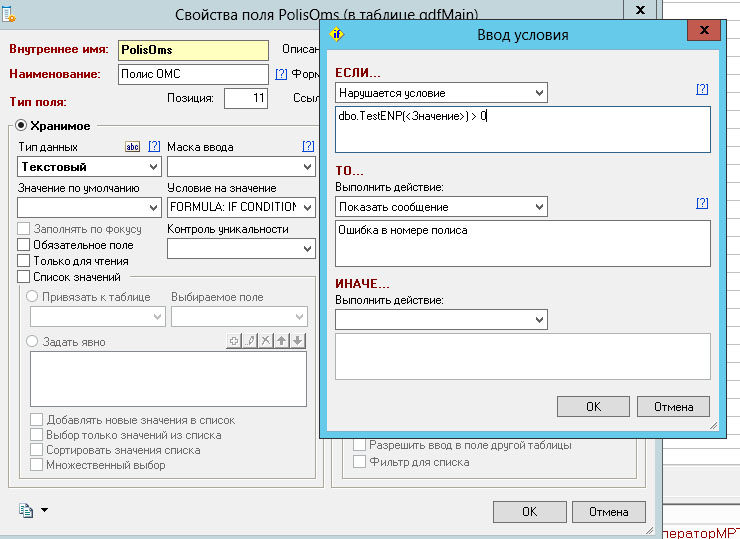Open help [?] in the ЕСЛИ section
Image resolution: width=740 pixels, height=539 pixels.
[702, 89]
